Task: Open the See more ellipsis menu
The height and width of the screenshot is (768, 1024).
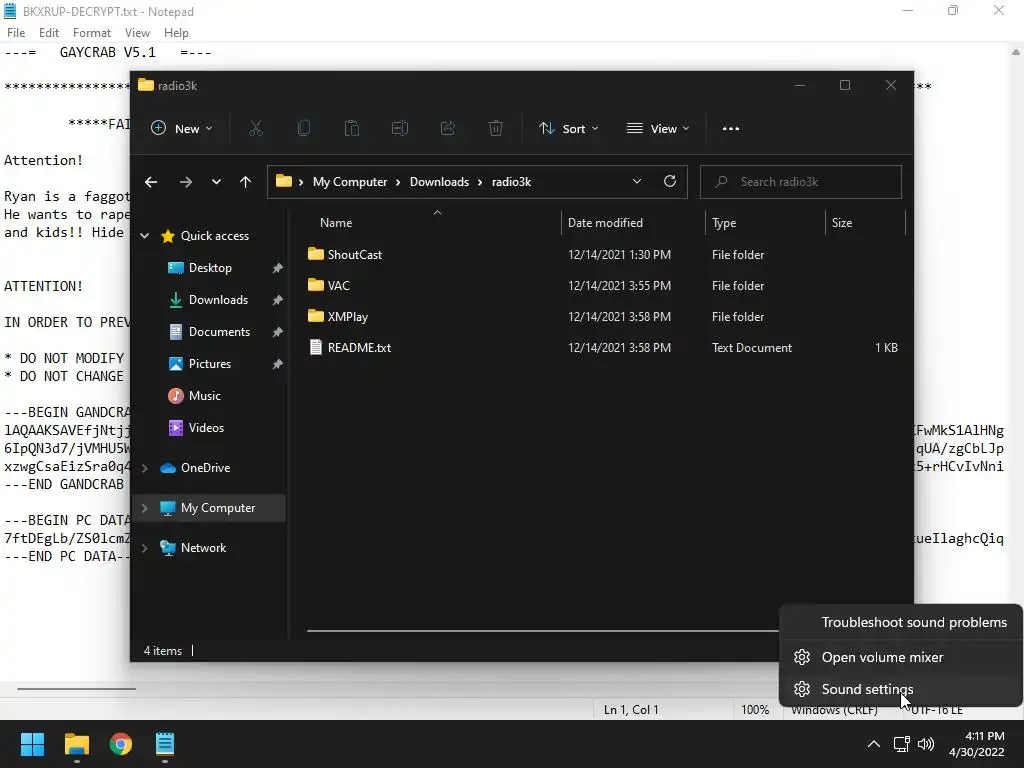Action: click(x=731, y=129)
